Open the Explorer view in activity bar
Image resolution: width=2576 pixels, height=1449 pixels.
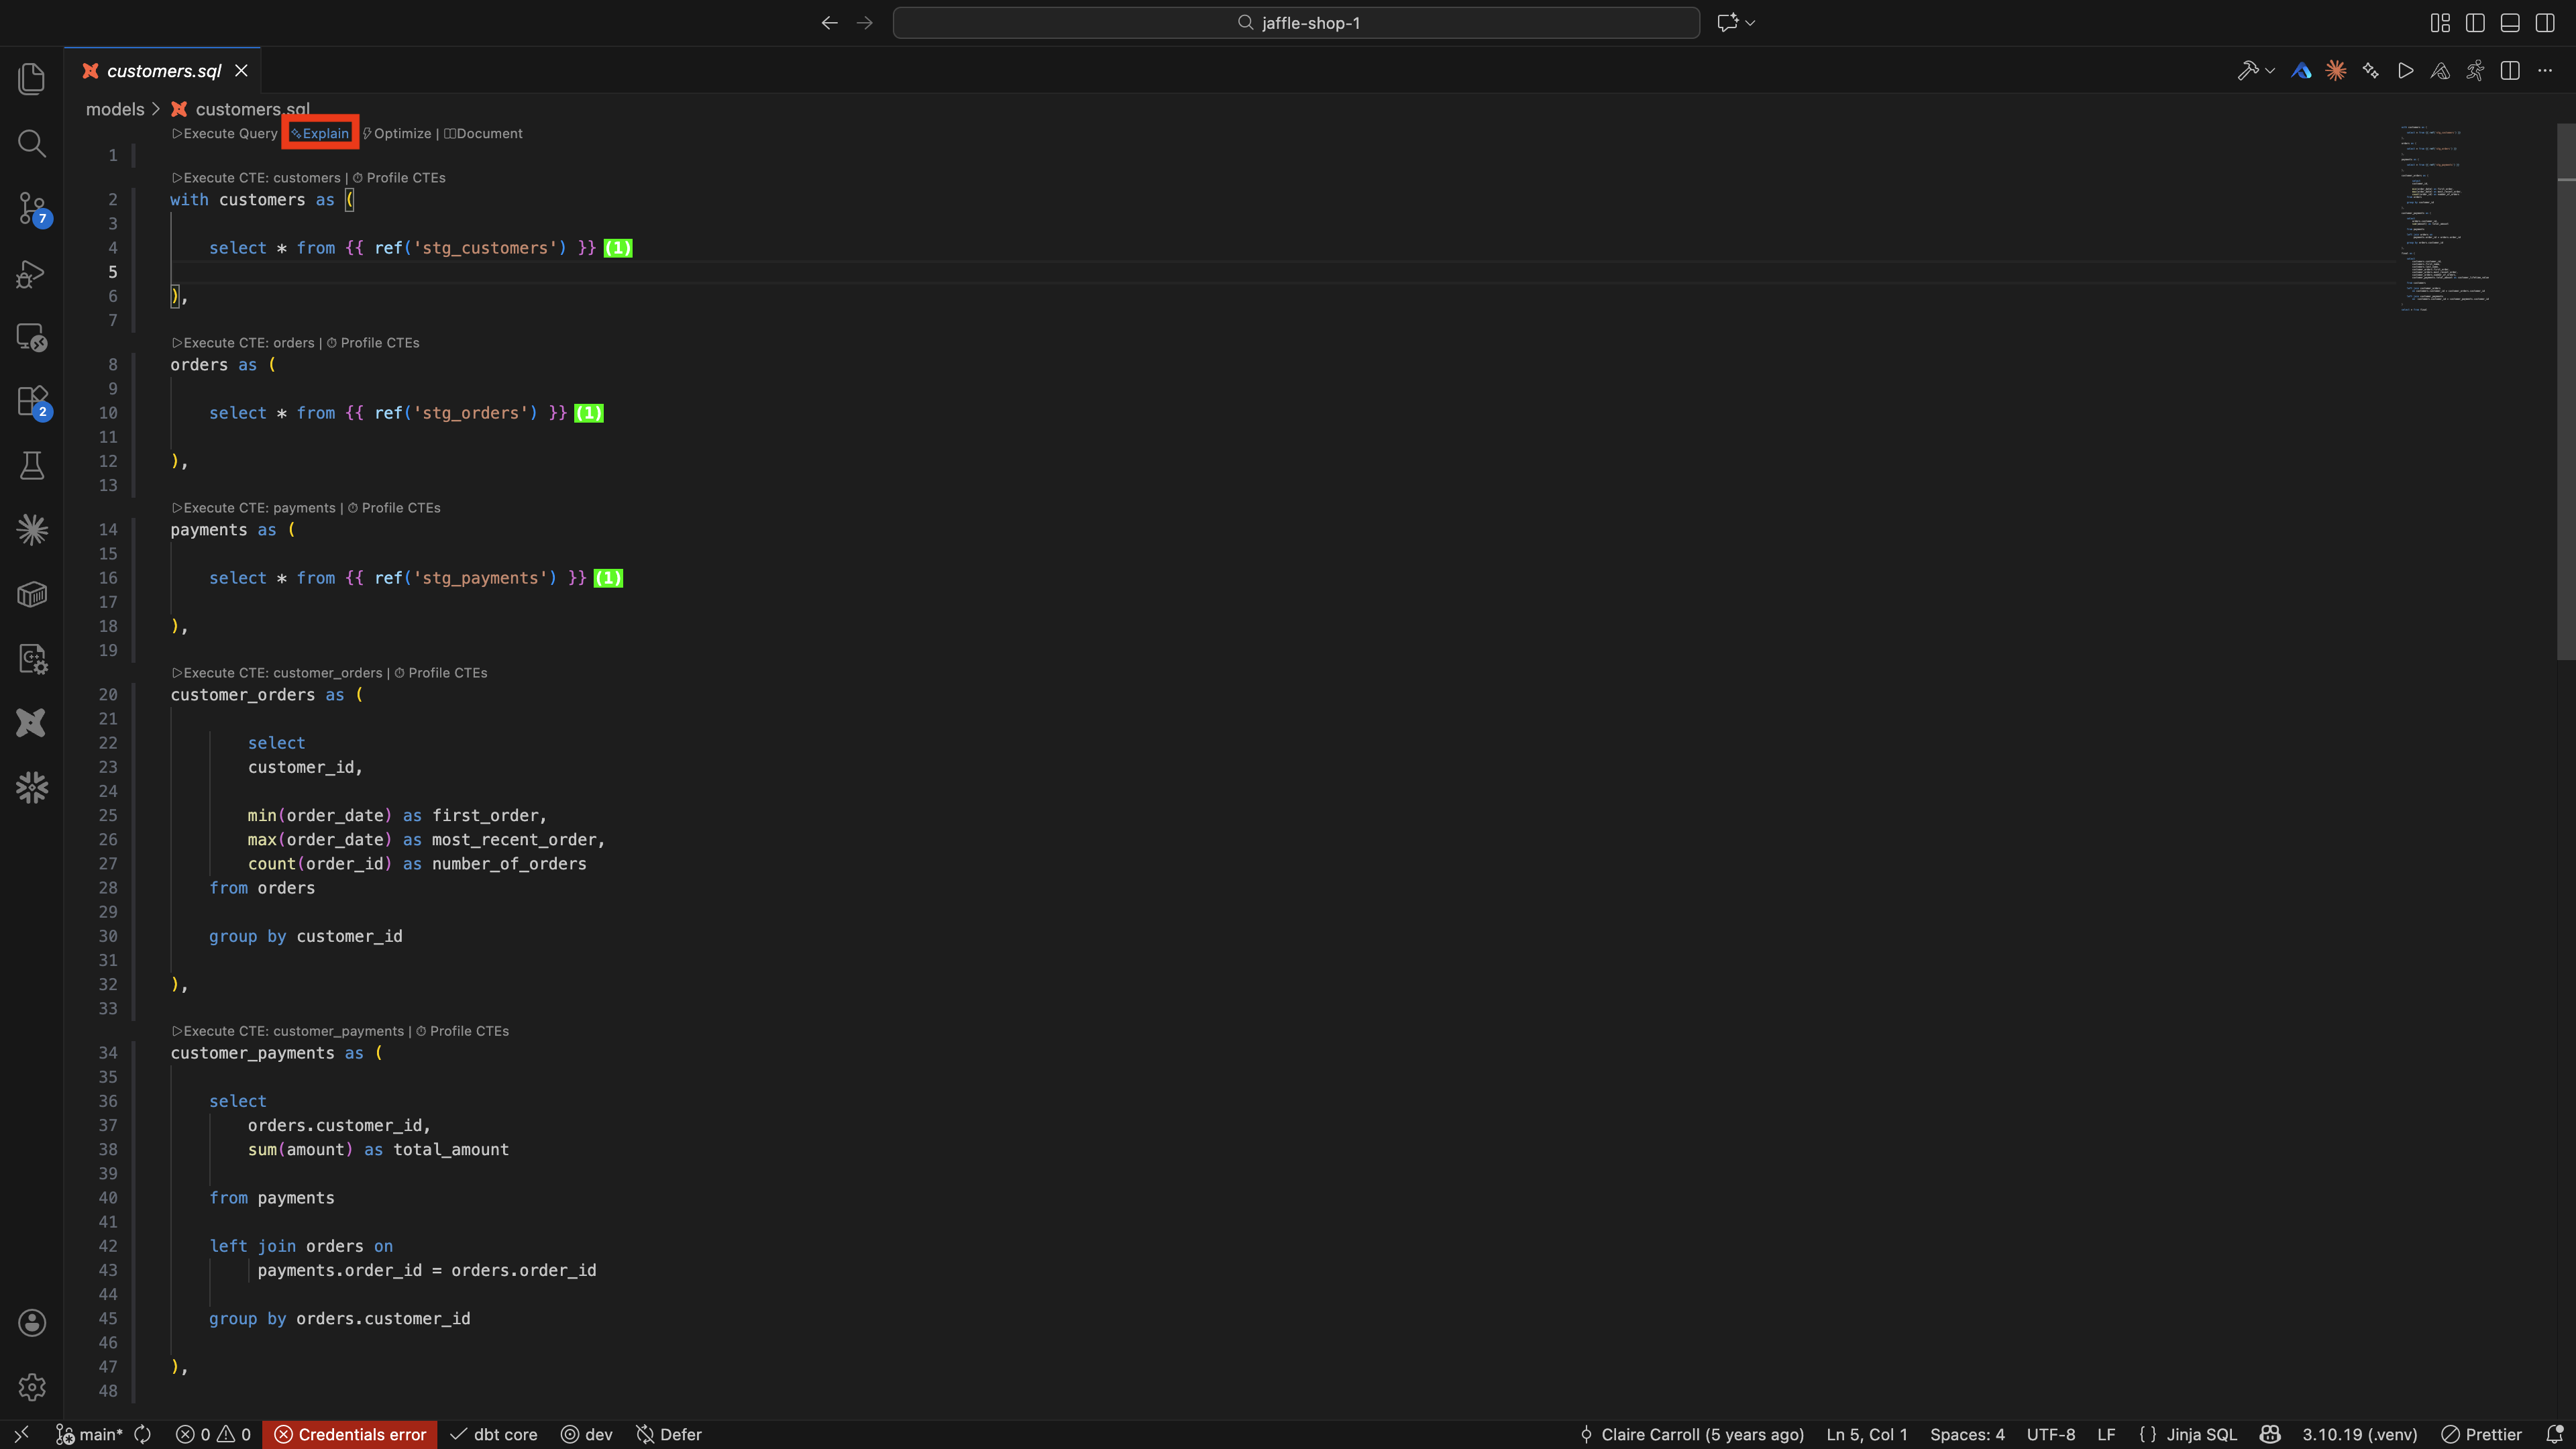pyautogui.click(x=32, y=79)
